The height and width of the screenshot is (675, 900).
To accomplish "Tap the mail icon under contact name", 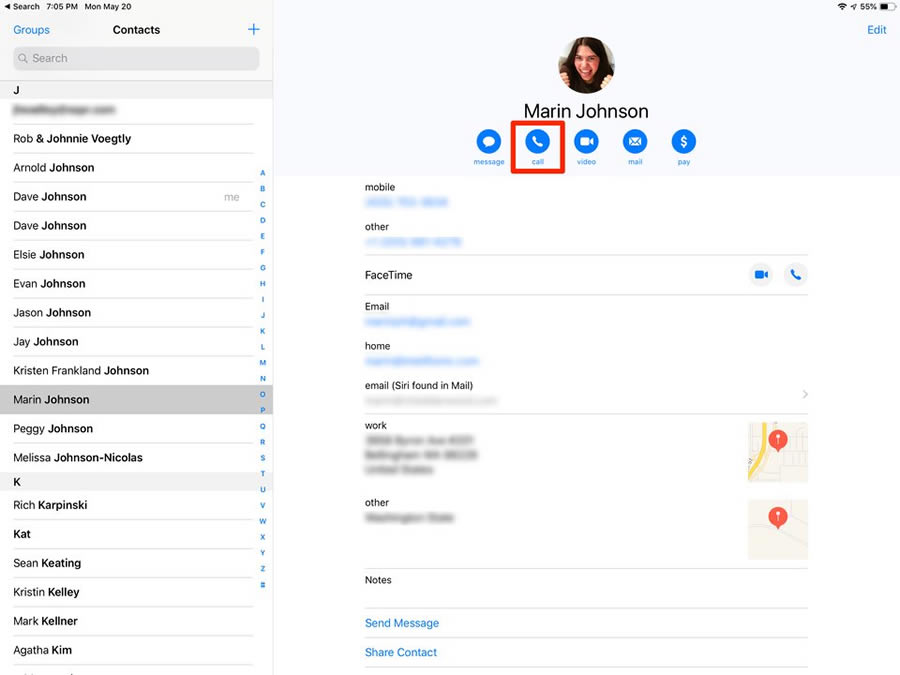I will [x=635, y=142].
